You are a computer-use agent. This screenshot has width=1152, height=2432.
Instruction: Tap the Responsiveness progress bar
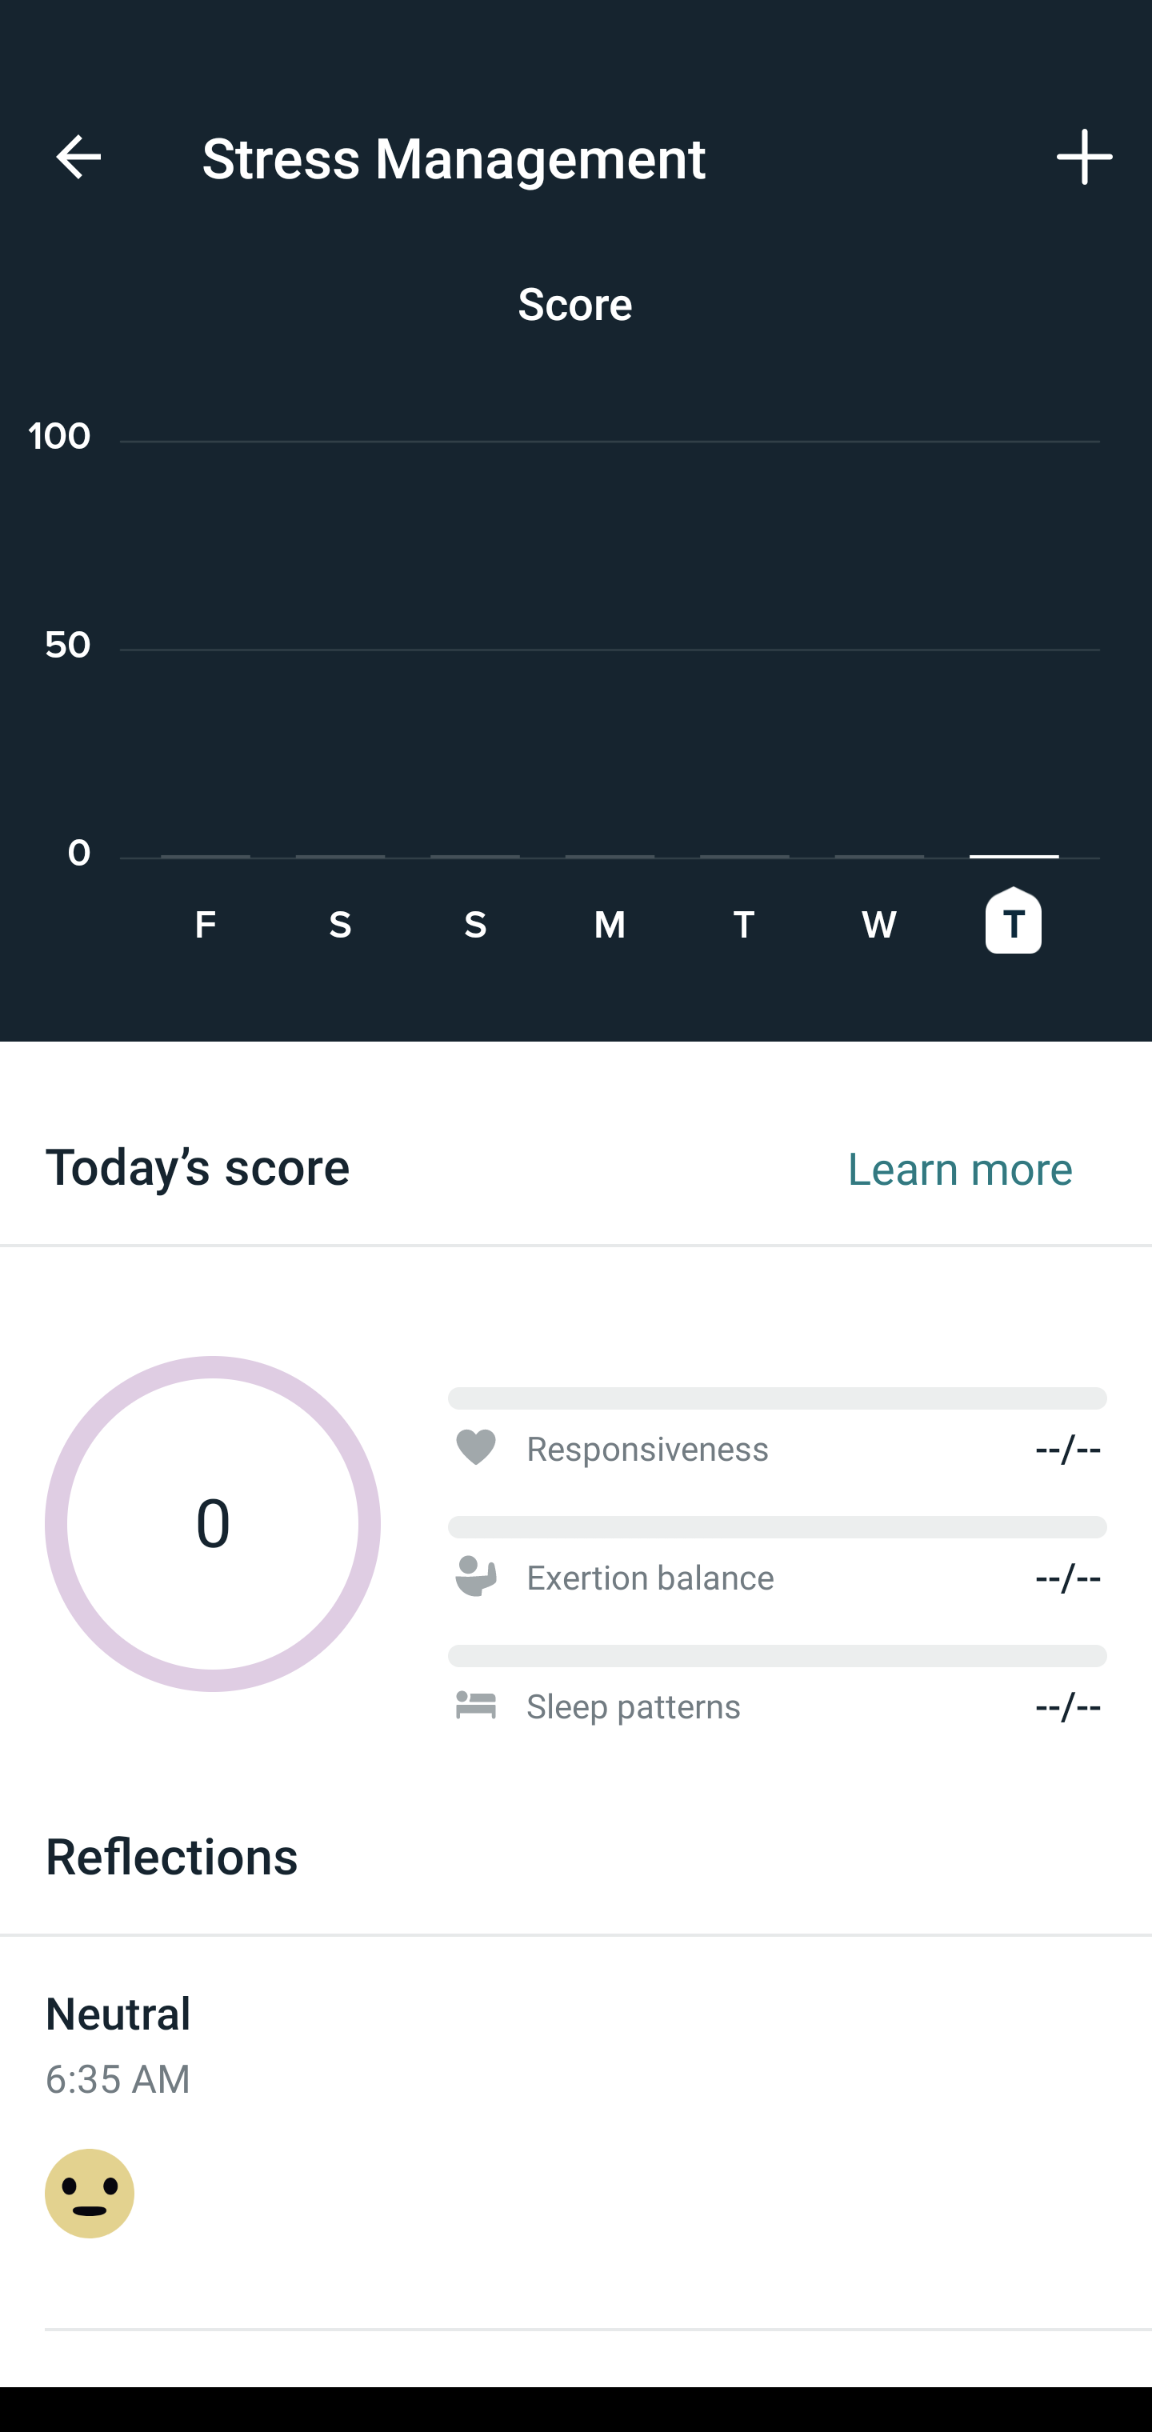777,1398
